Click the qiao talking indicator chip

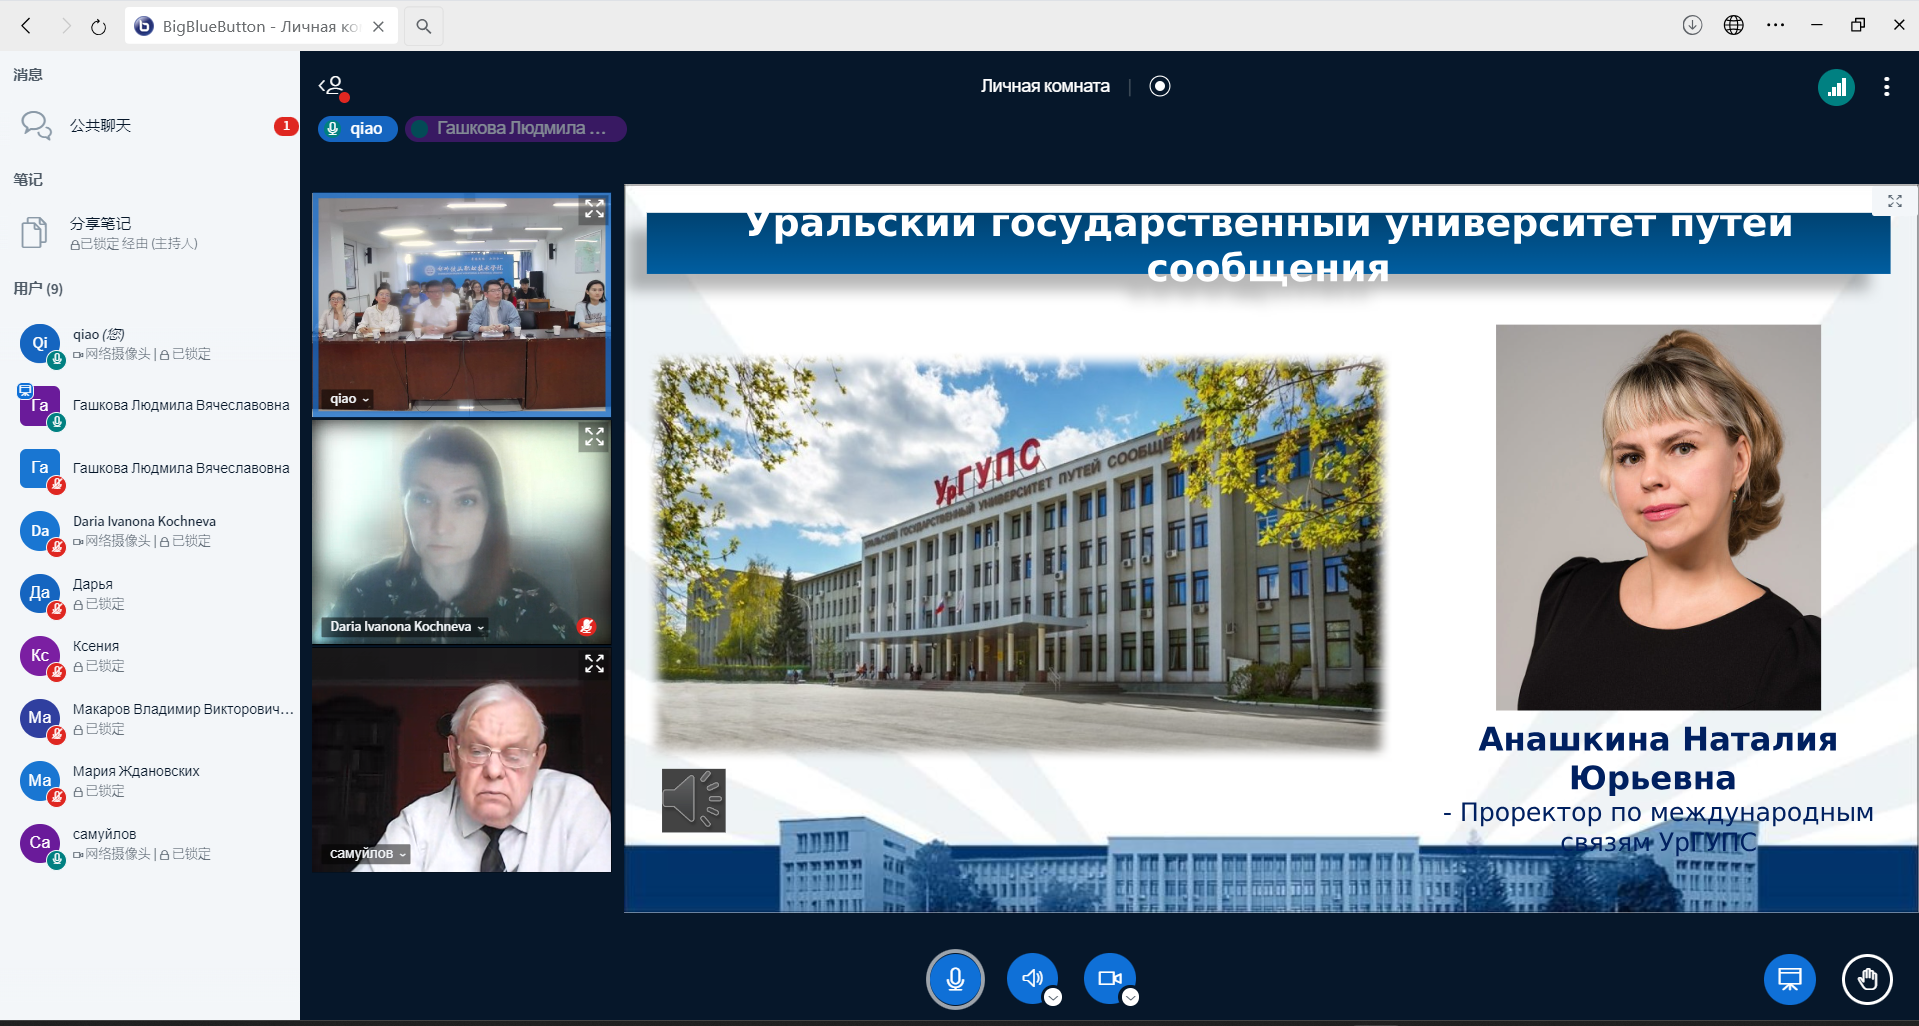click(x=357, y=129)
